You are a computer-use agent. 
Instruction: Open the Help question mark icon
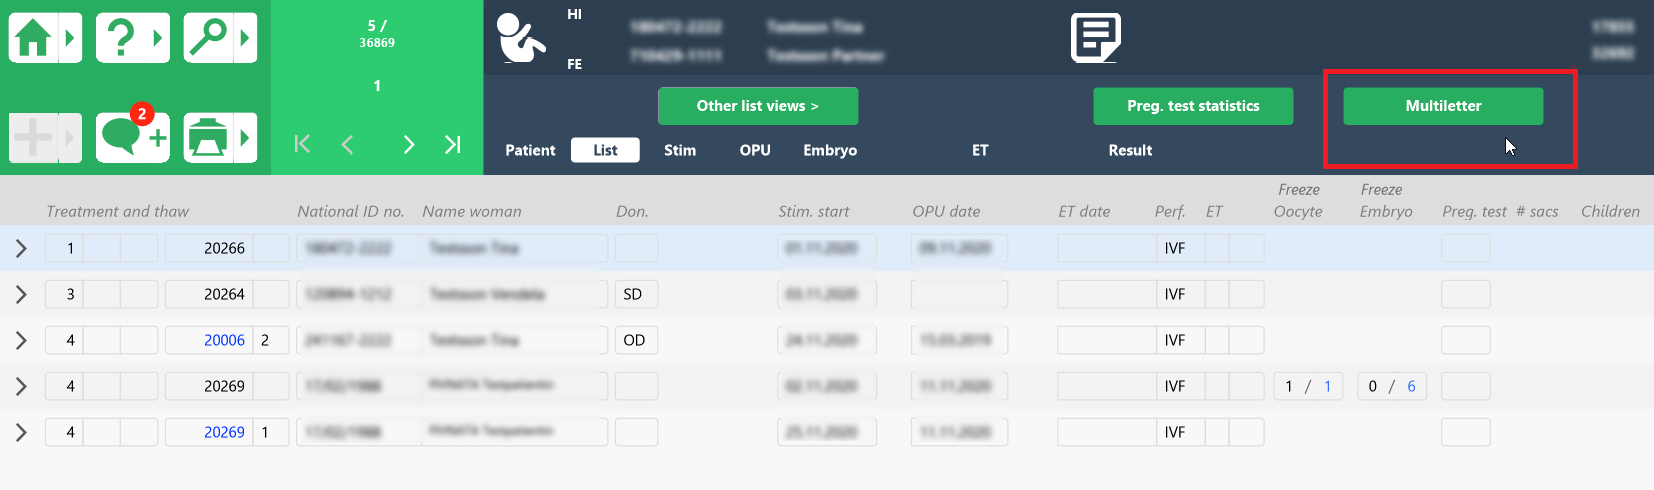(121, 38)
